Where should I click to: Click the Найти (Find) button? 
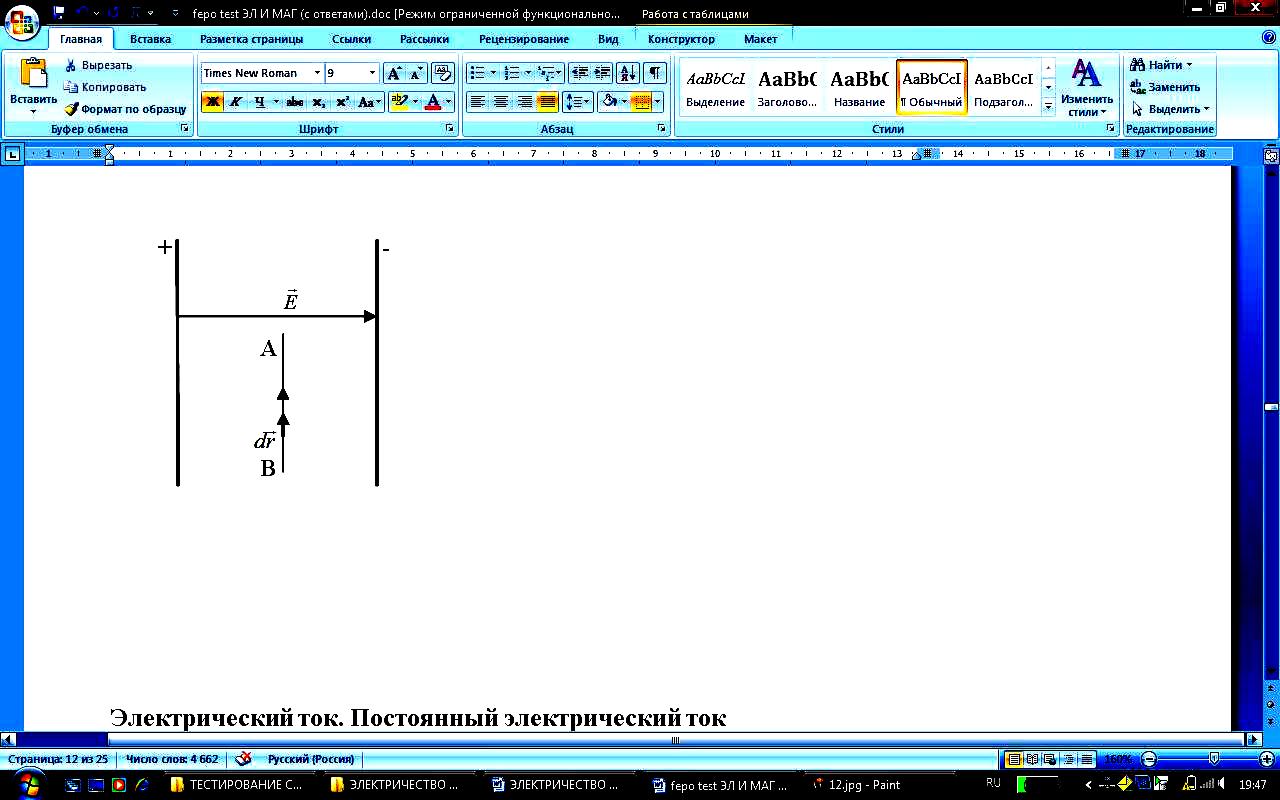1161,65
